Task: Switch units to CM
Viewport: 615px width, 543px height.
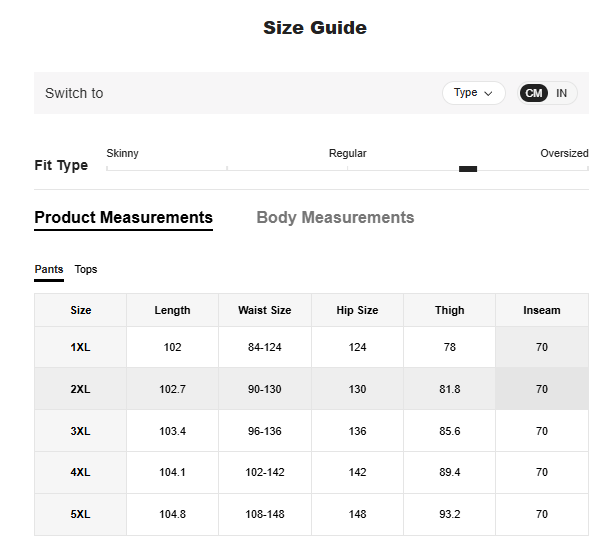Action: [534, 93]
